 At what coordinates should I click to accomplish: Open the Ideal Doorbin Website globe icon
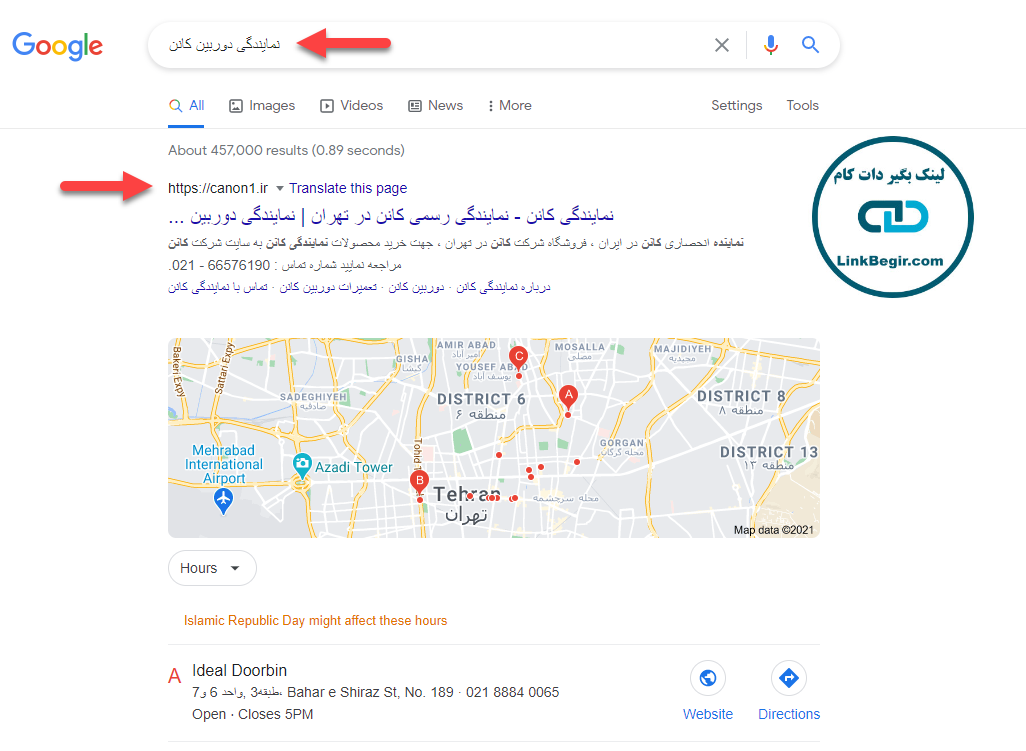click(x=707, y=678)
